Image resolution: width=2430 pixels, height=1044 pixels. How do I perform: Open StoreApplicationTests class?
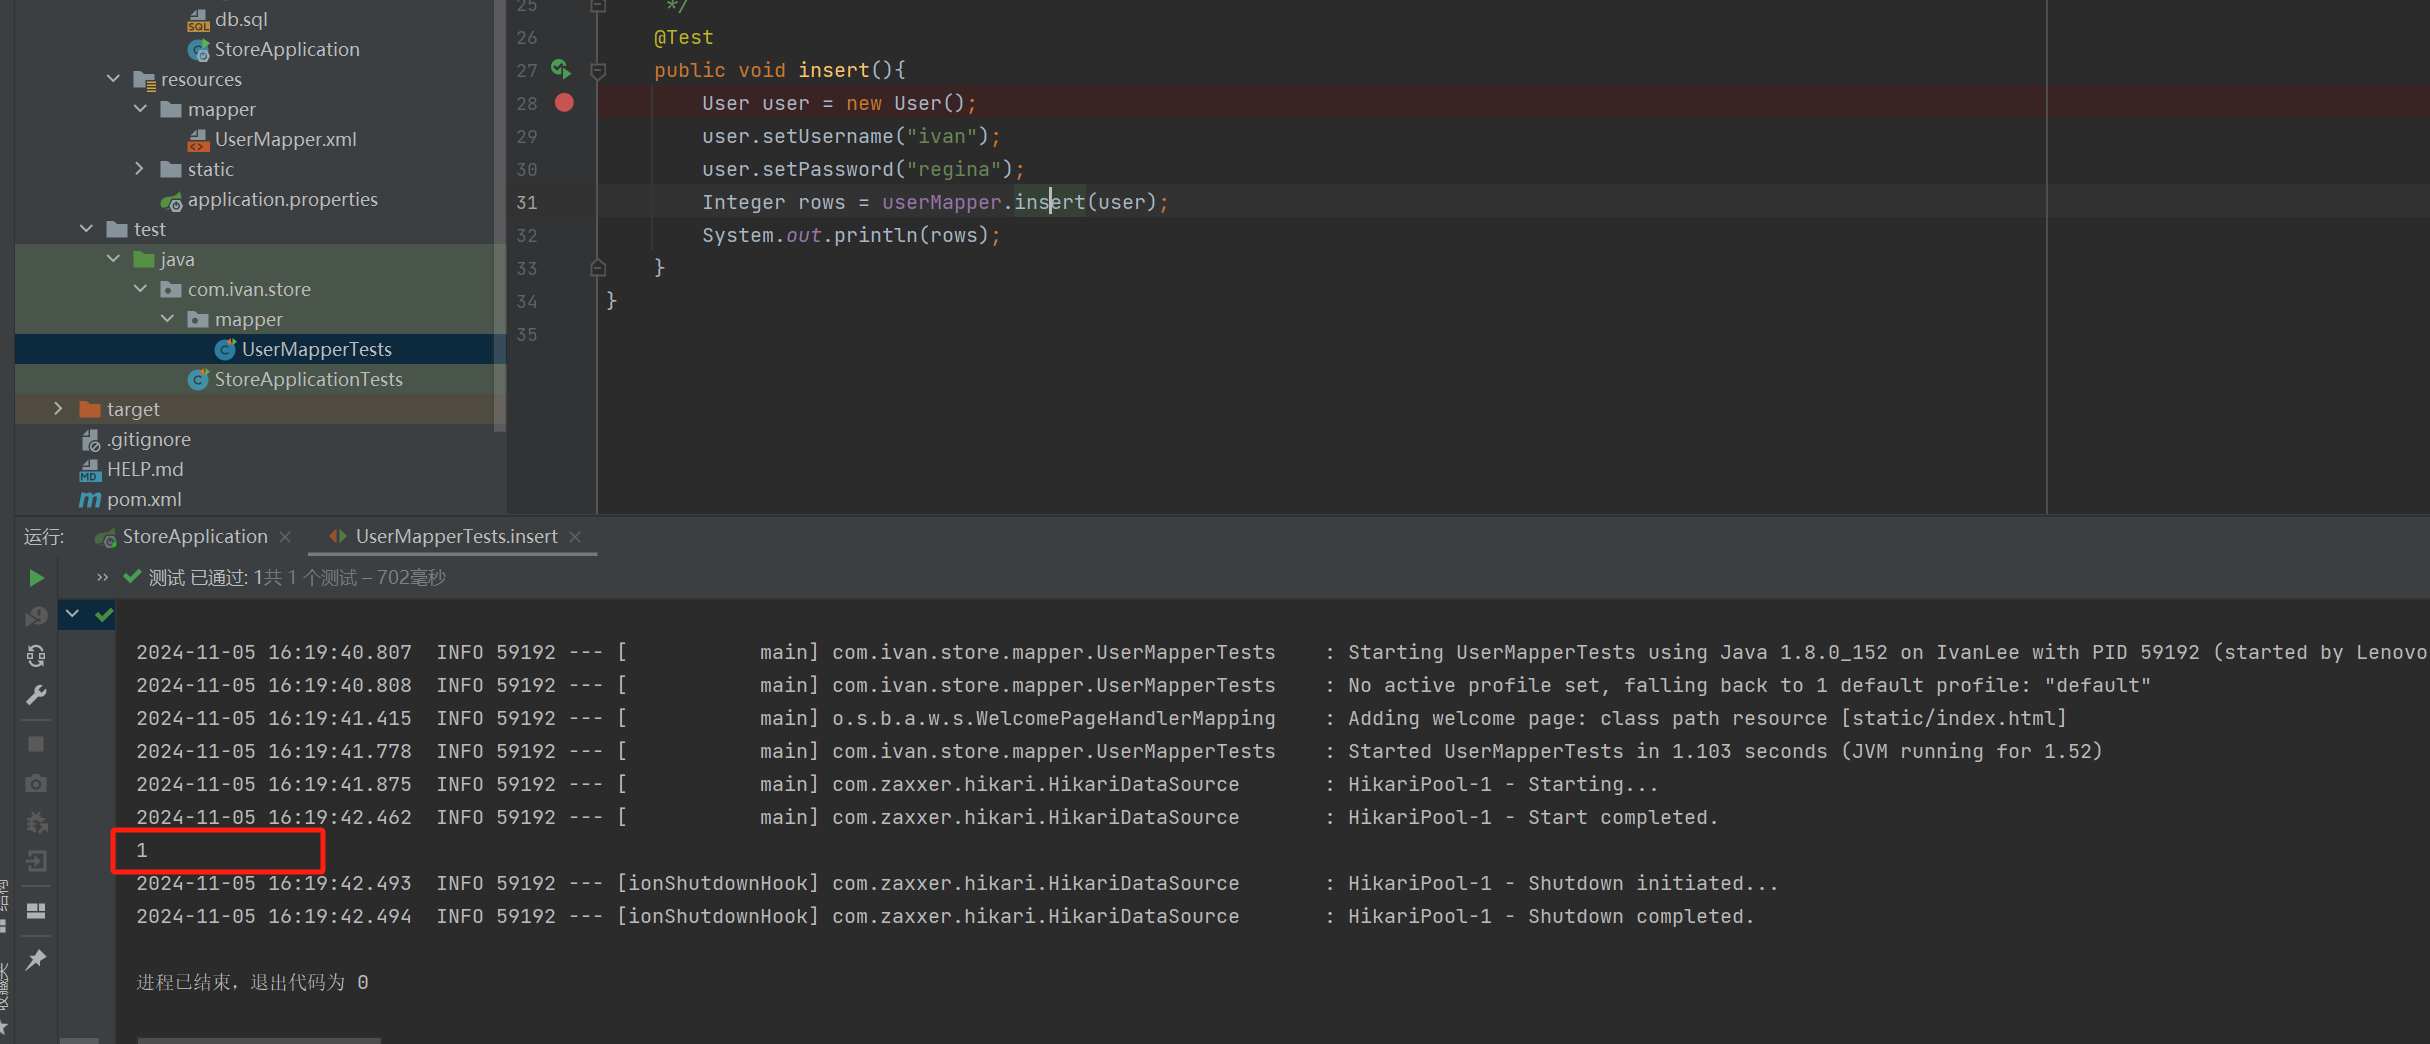coord(308,379)
